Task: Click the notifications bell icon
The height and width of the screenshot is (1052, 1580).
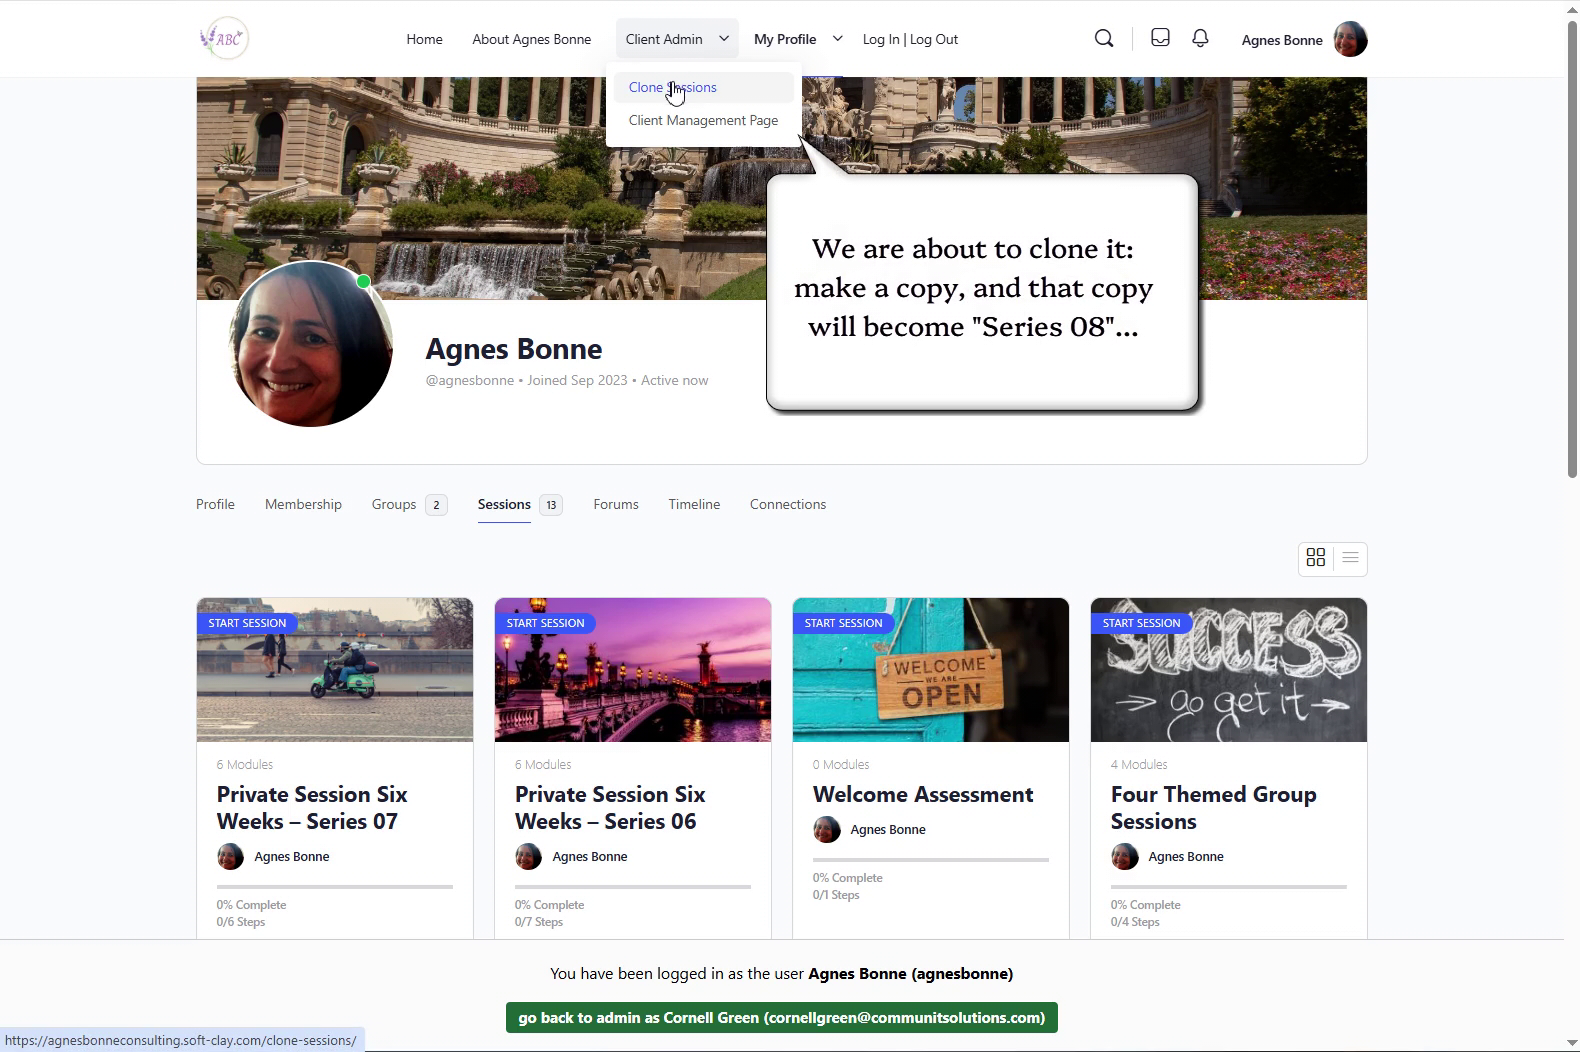Action: click(x=1200, y=38)
